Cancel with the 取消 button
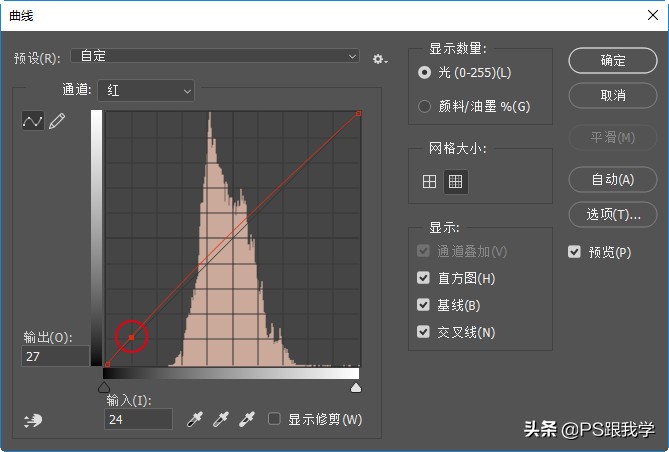The height and width of the screenshot is (452, 669). [x=613, y=95]
